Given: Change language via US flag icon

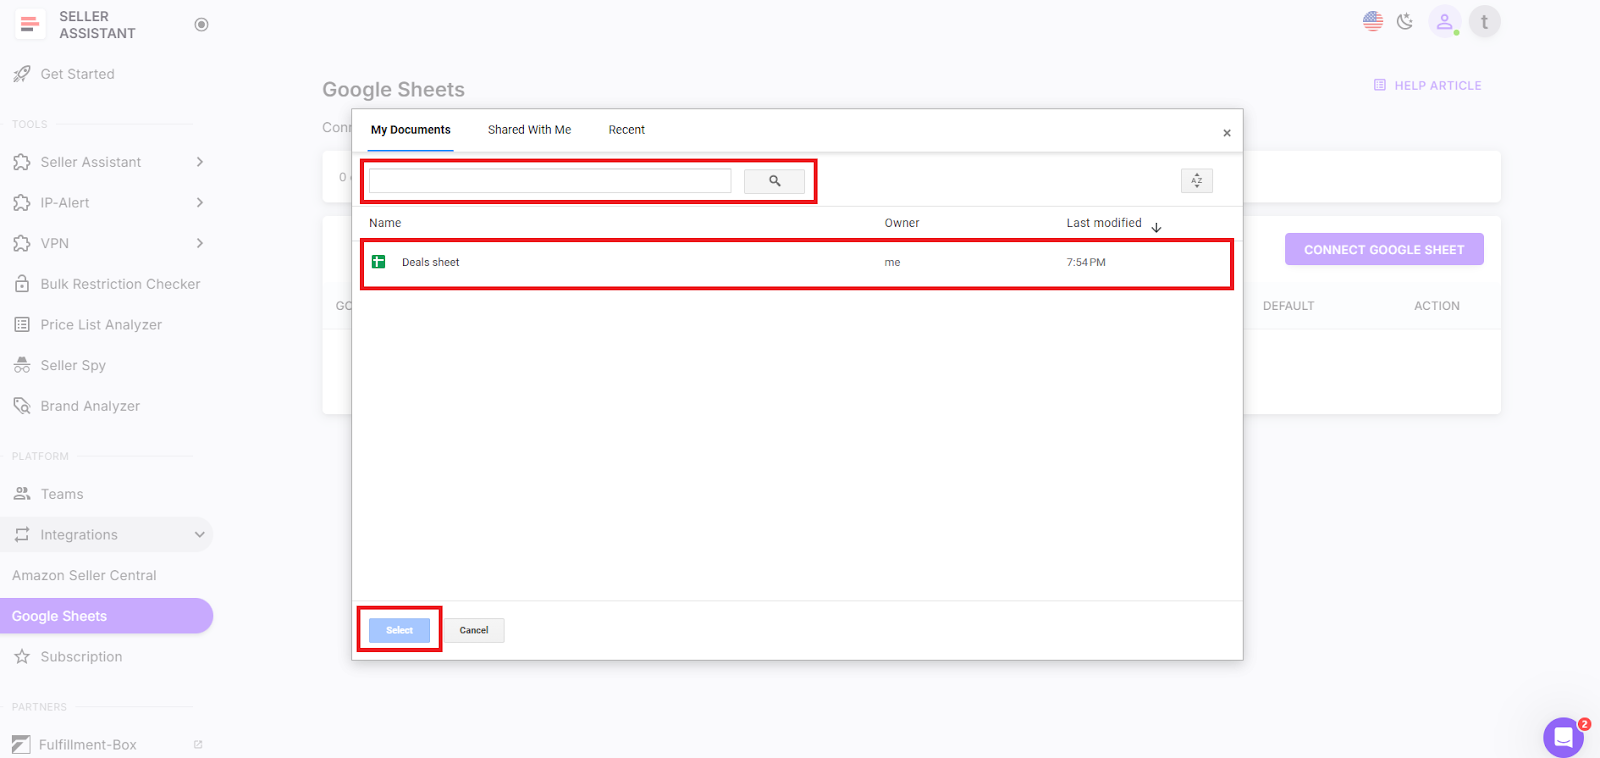Looking at the screenshot, I should 1373,21.
